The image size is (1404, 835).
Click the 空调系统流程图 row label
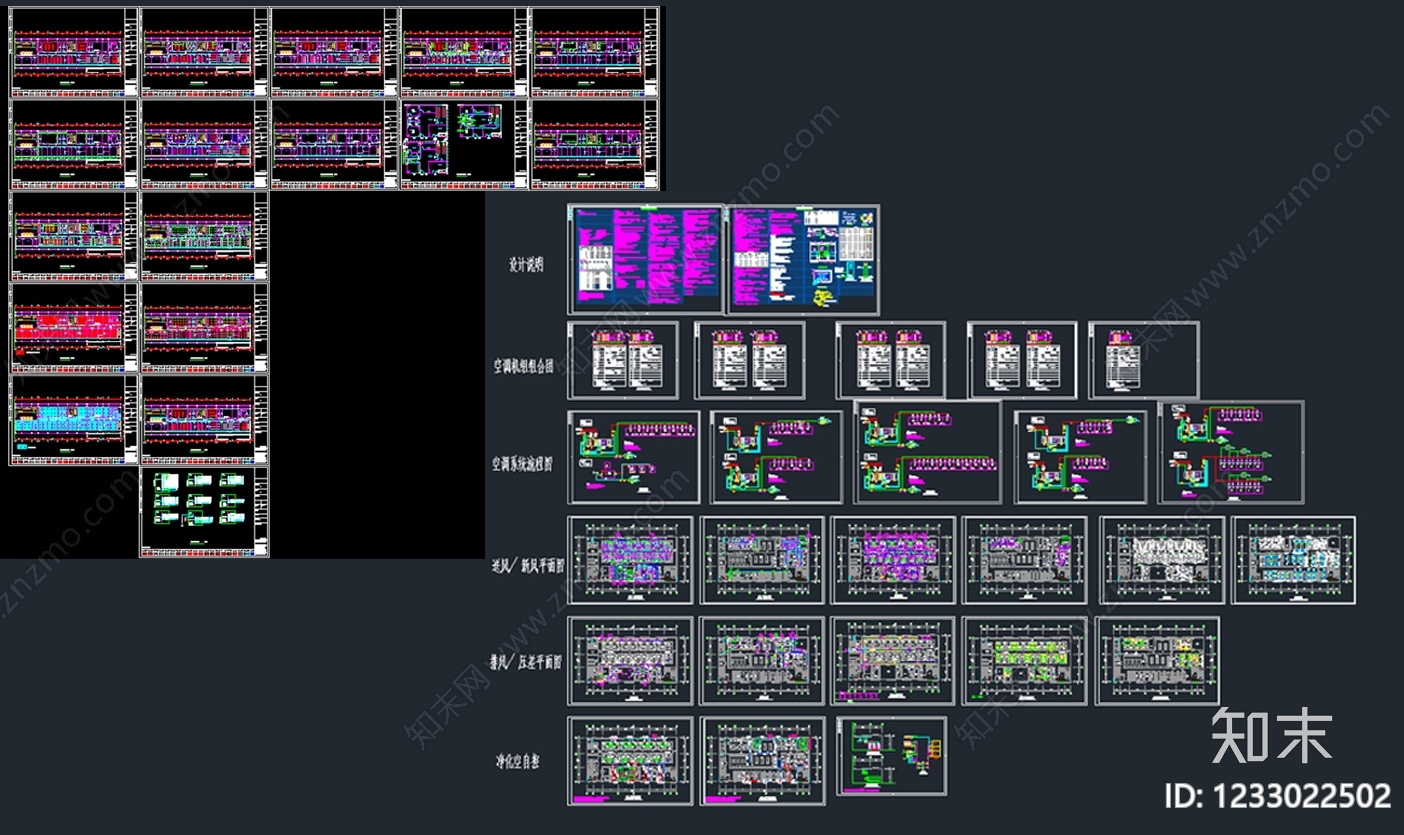(x=522, y=464)
